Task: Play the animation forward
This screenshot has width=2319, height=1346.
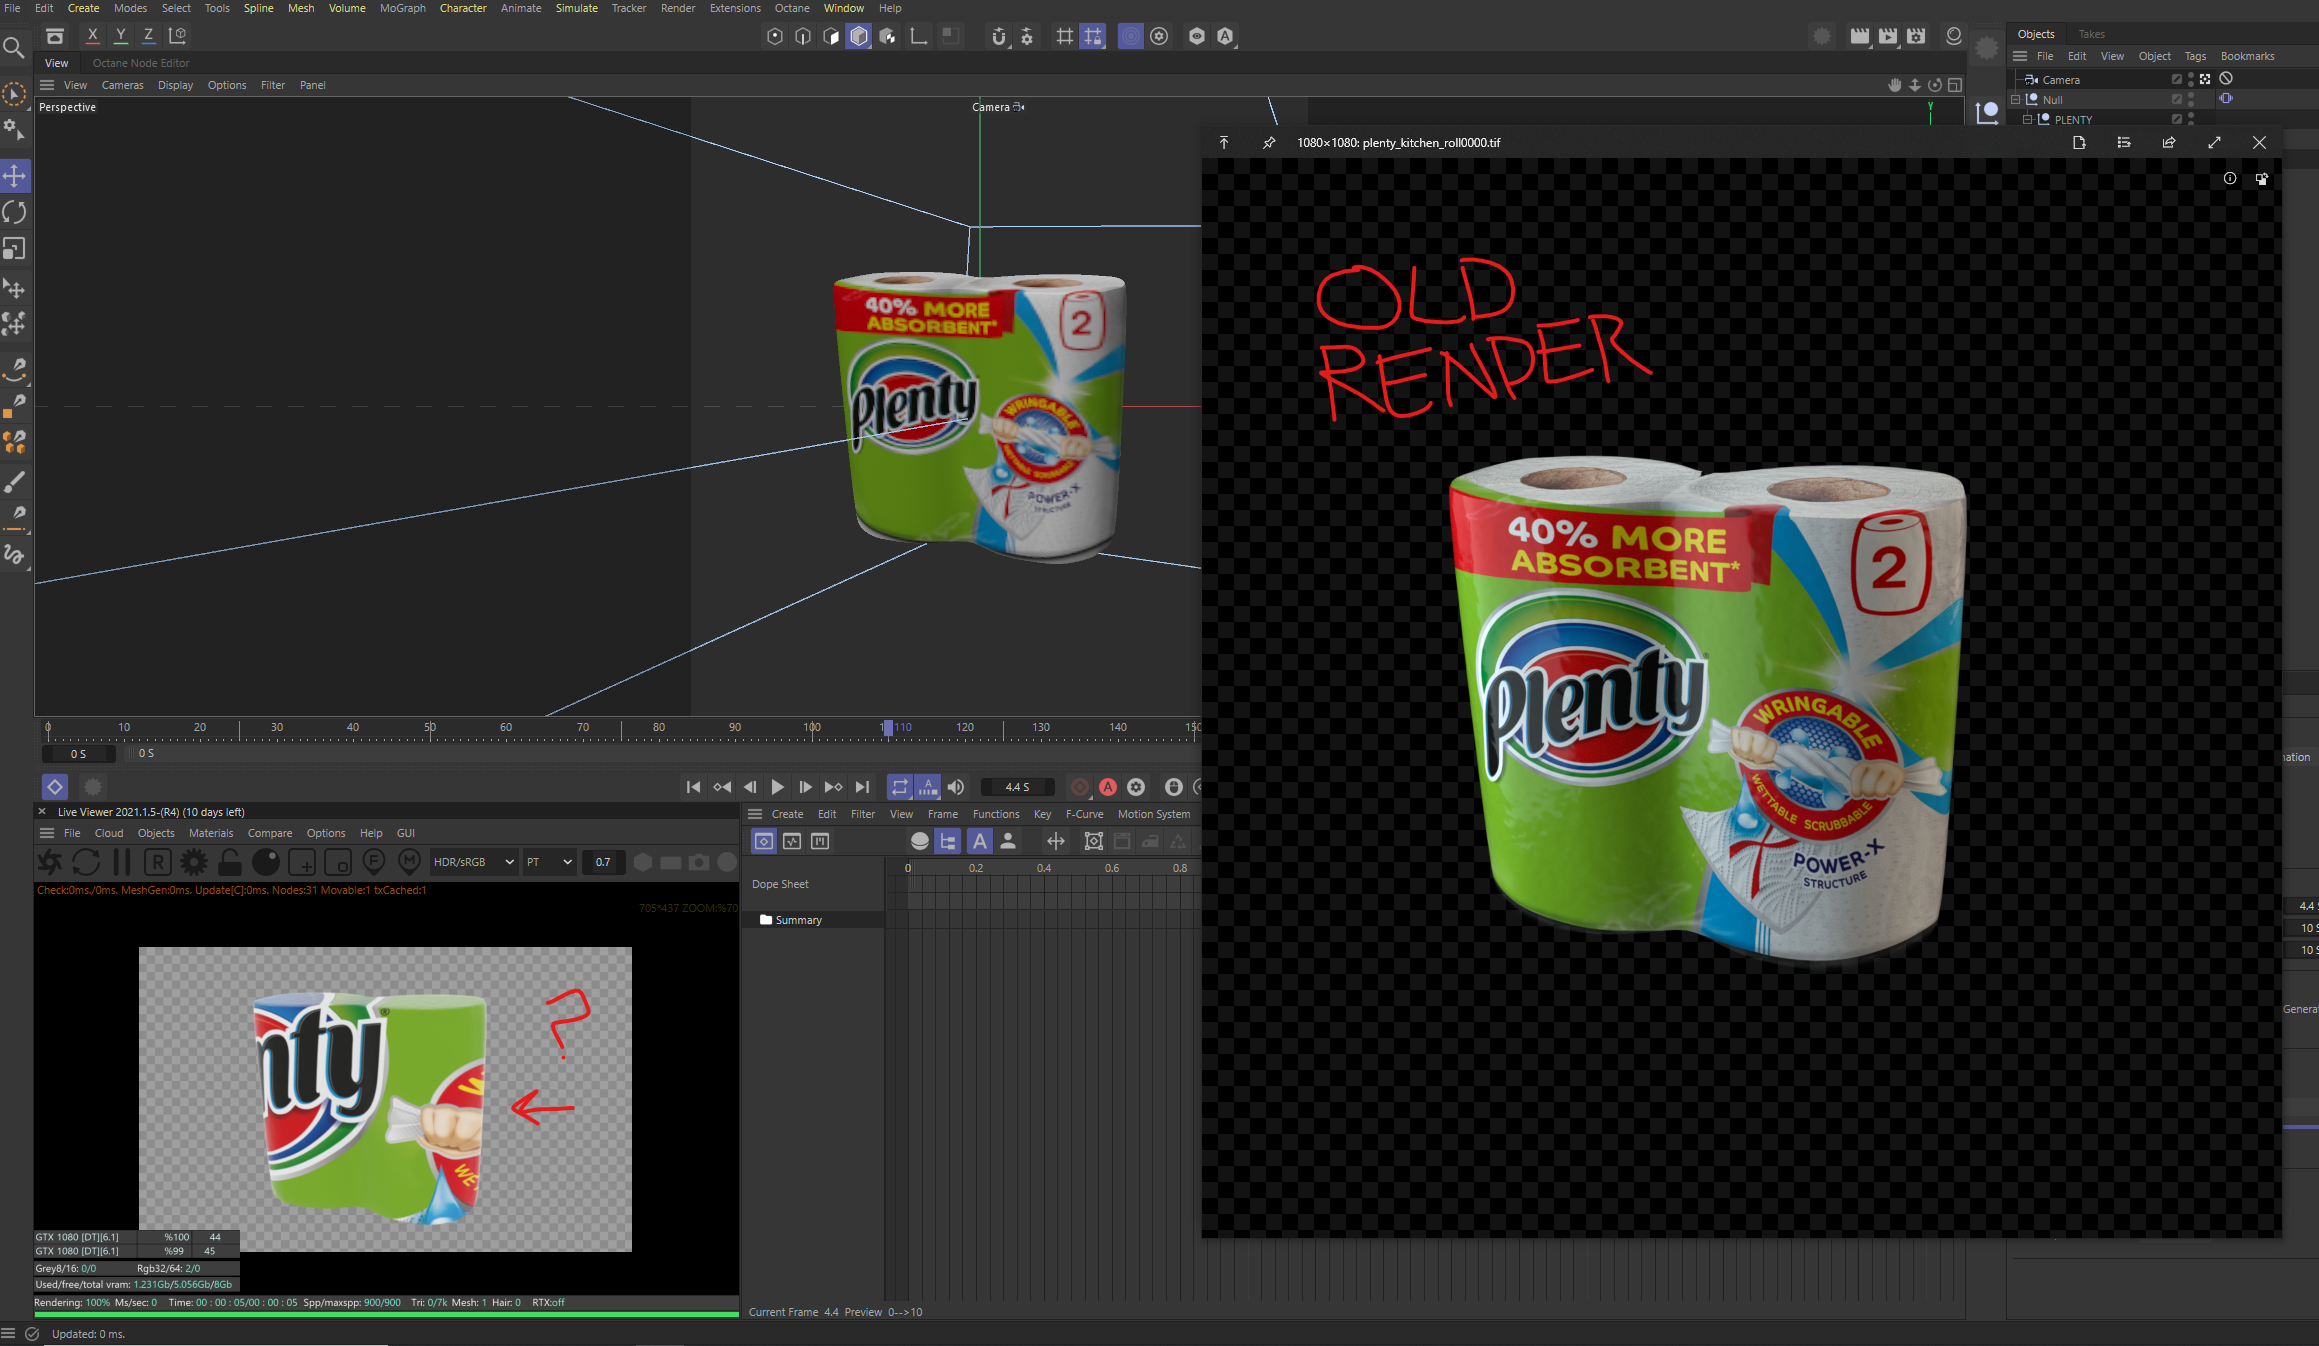Action: click(x=778, y=787)
